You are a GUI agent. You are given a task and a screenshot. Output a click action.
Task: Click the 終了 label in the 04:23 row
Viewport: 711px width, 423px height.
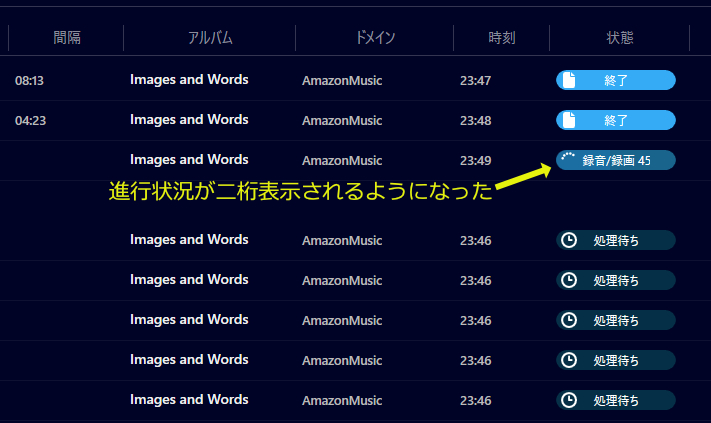[x=616, y=120]
